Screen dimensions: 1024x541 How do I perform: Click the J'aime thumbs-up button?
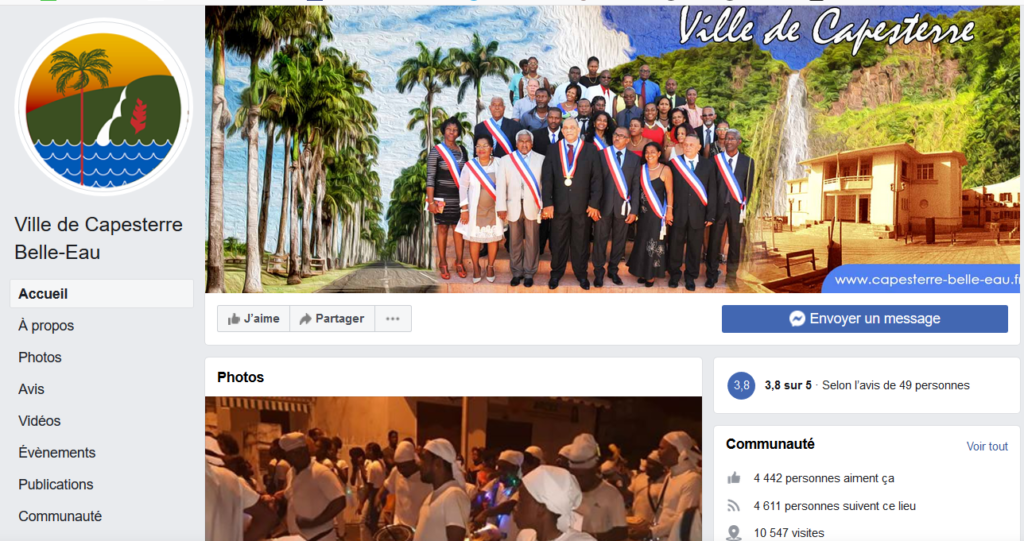[253, 319]
